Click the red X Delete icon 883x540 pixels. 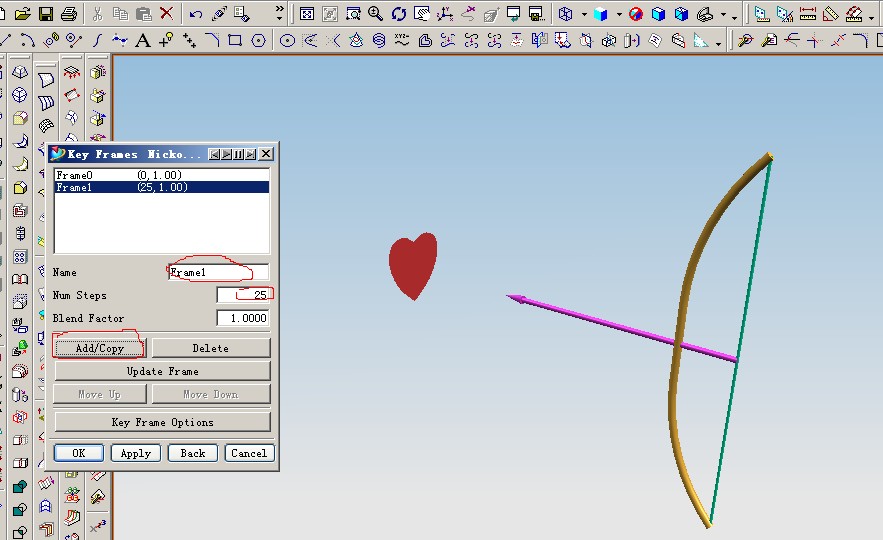(167, 14)
